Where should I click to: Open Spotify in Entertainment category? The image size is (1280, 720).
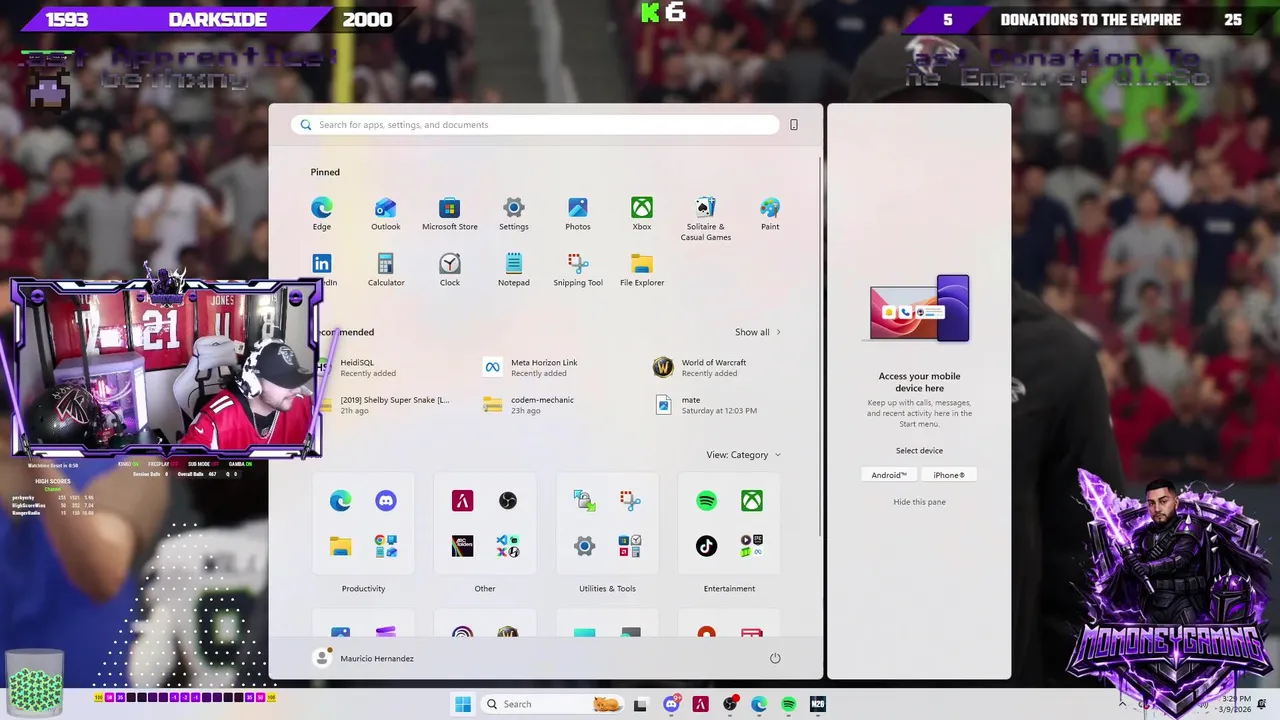point(706,500)
